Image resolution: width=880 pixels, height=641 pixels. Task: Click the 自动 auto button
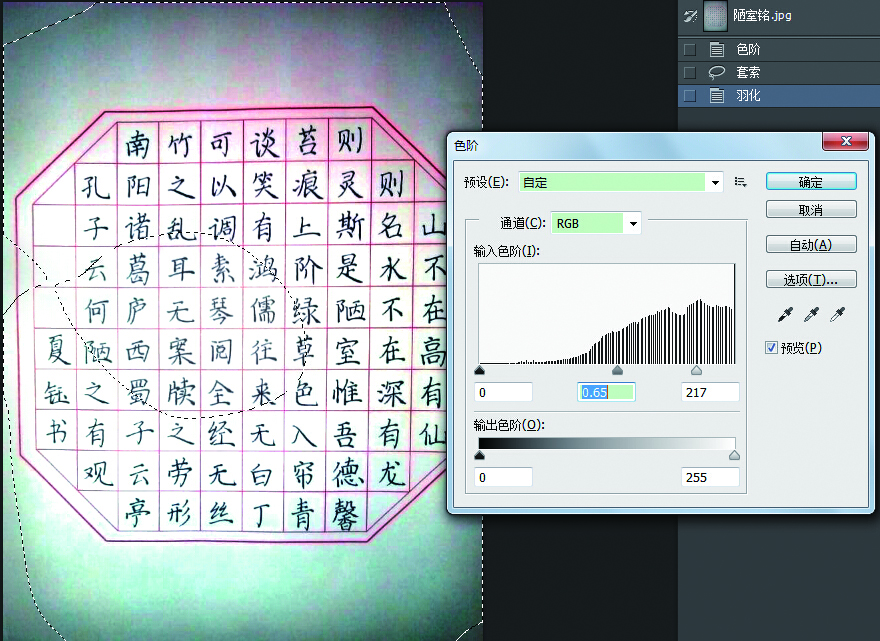point(811,245)
